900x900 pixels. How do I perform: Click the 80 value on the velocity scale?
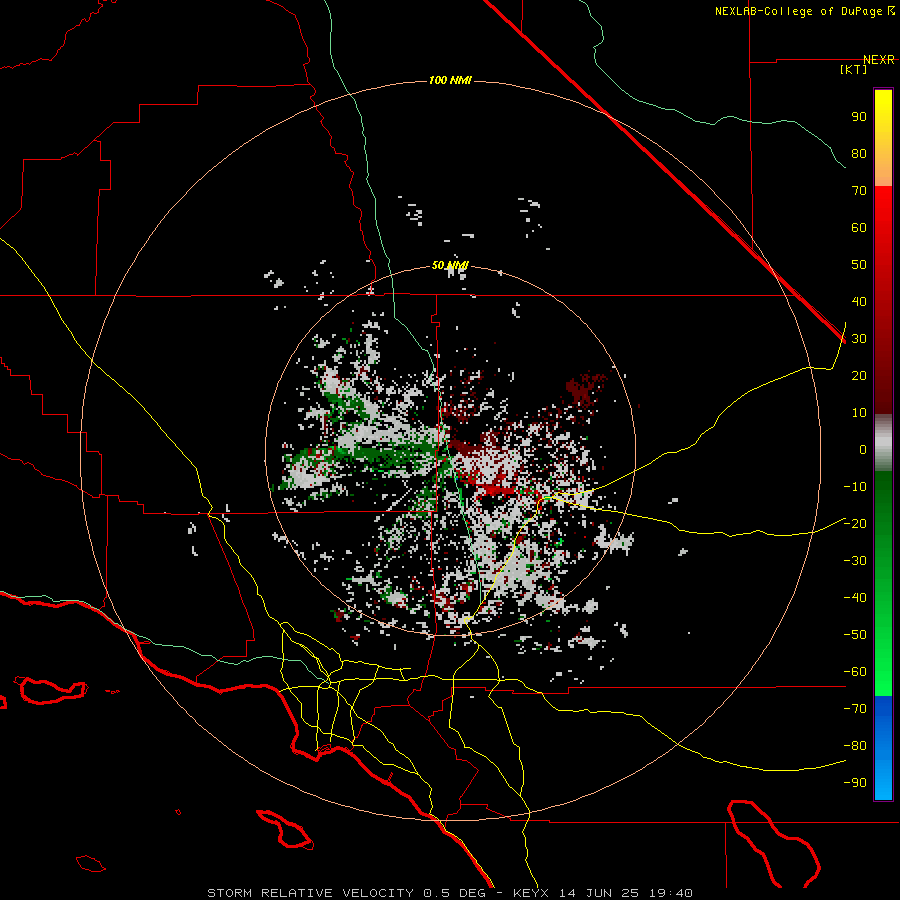(859, 153)
